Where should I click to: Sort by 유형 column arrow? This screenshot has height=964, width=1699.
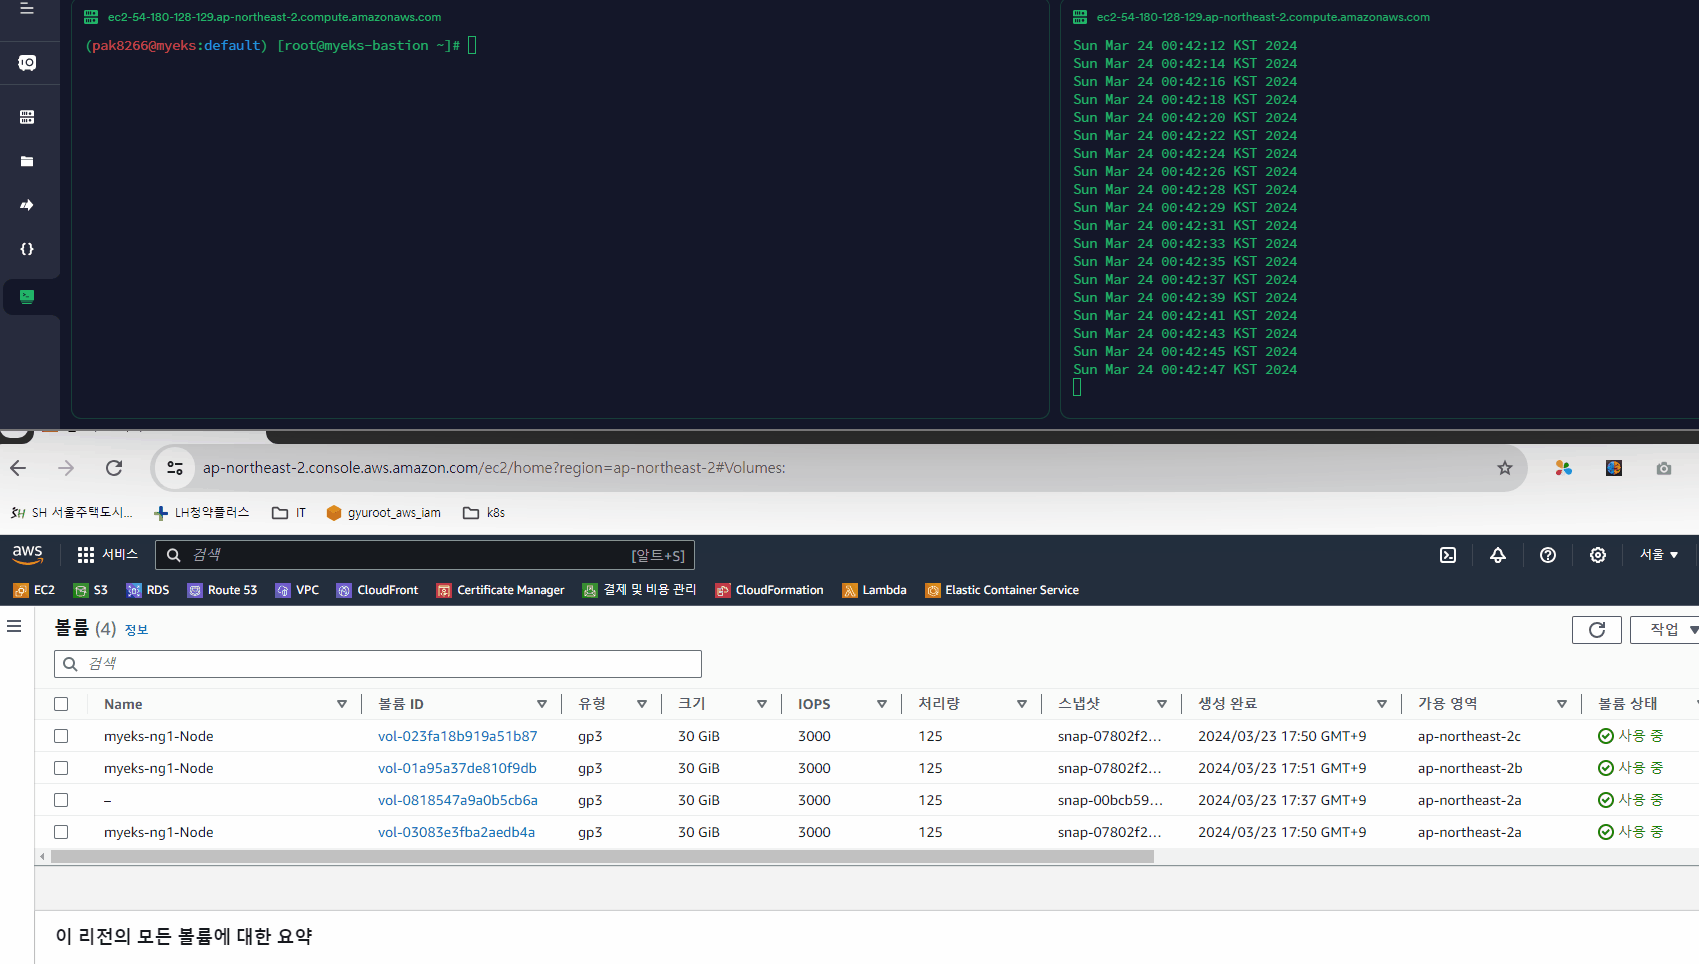pyautogui.click(x=642, y=704)
